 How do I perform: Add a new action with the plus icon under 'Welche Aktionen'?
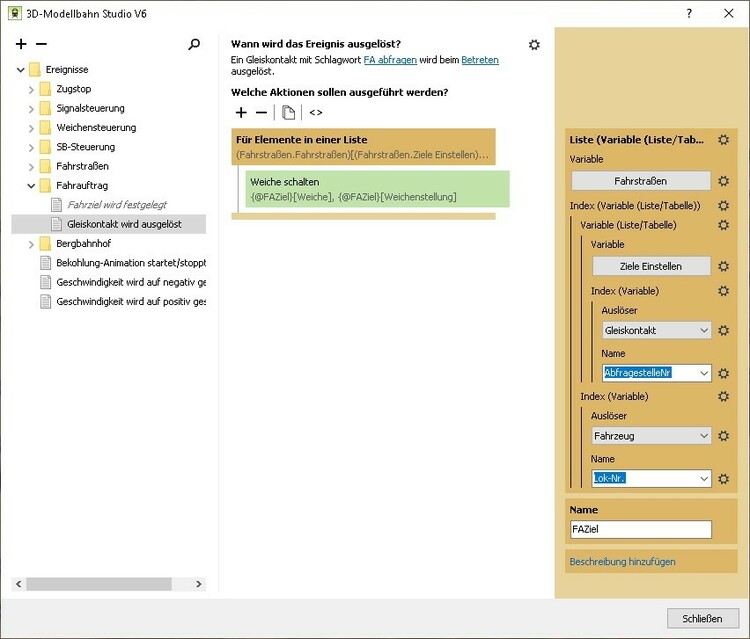click(241, 113)
